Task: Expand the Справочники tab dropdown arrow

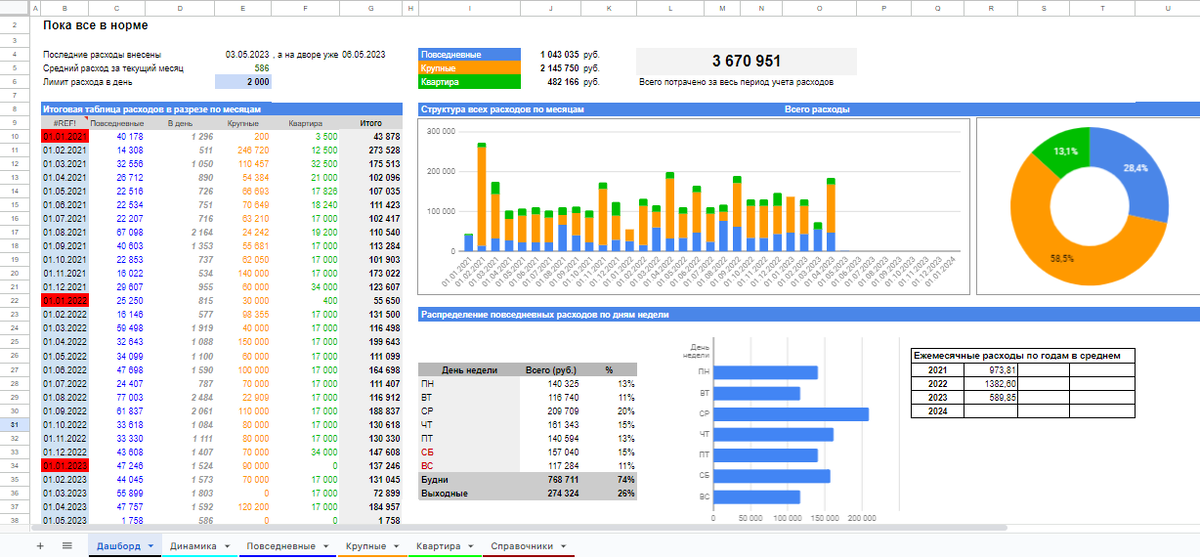Action: [x=562, y=547]
